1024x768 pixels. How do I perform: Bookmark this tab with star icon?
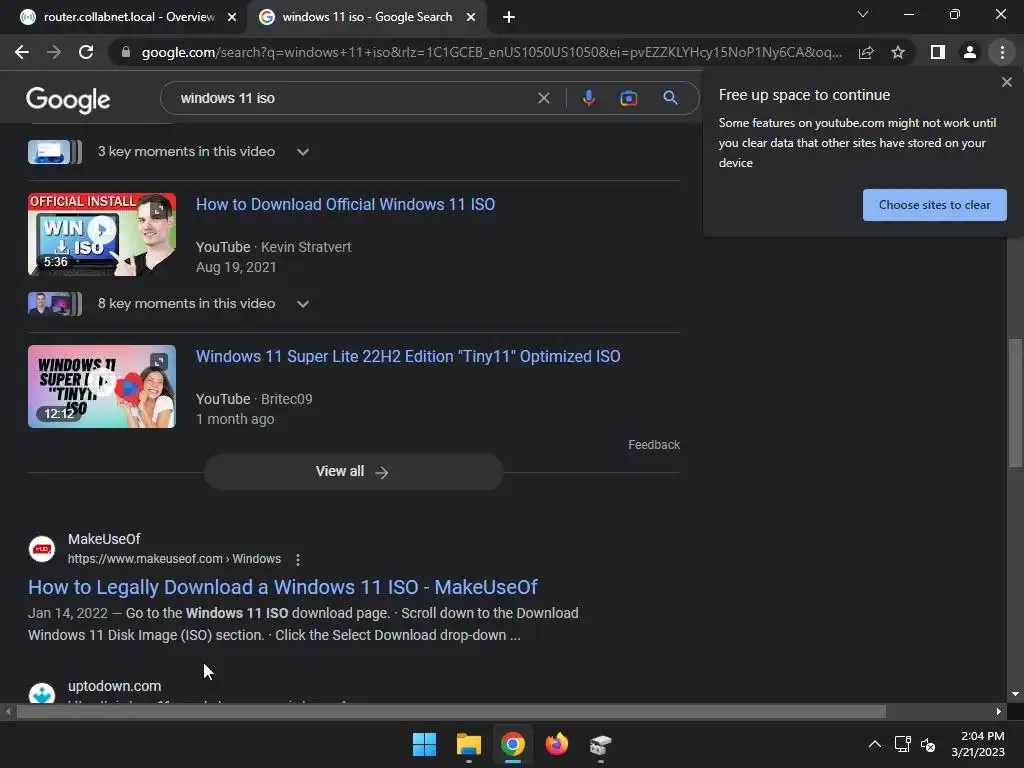point(898,52)
